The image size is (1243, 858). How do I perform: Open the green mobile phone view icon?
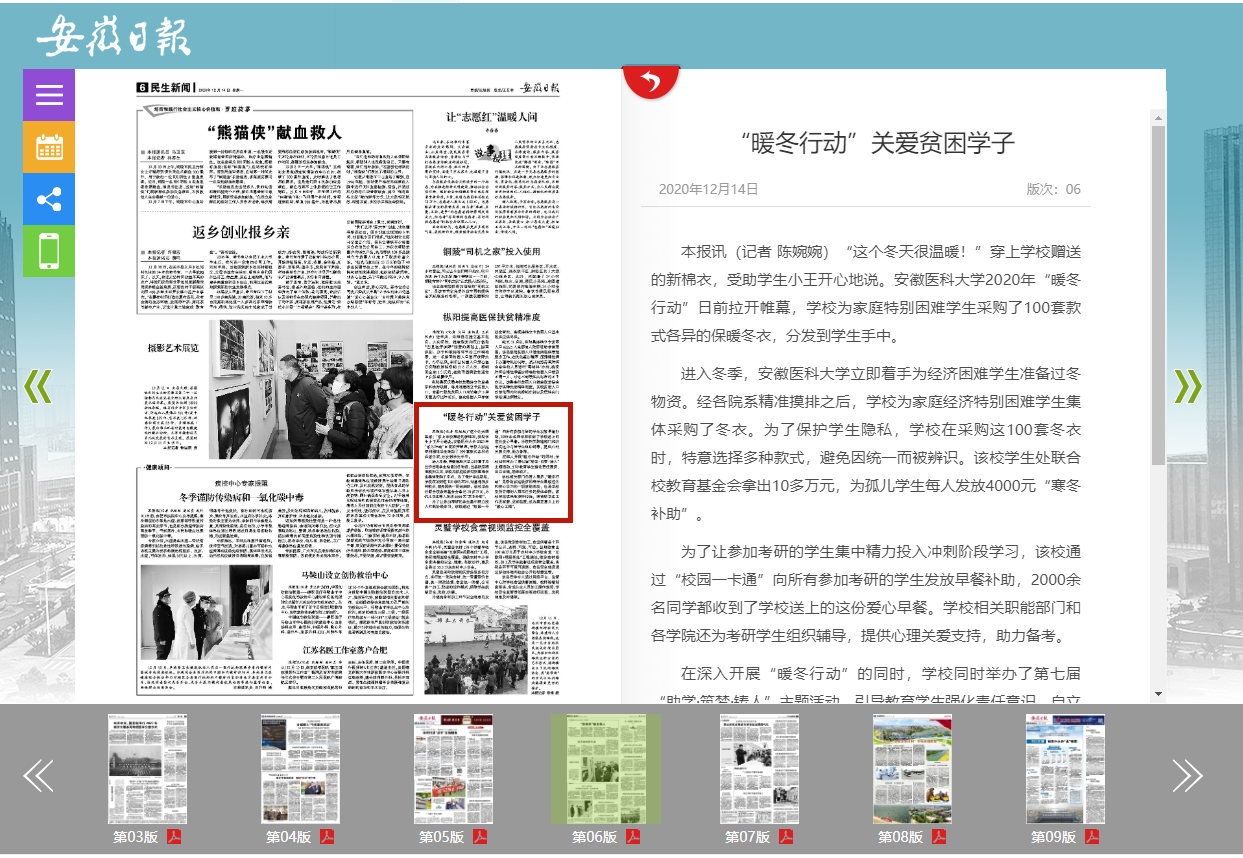[x=49, y=251]
